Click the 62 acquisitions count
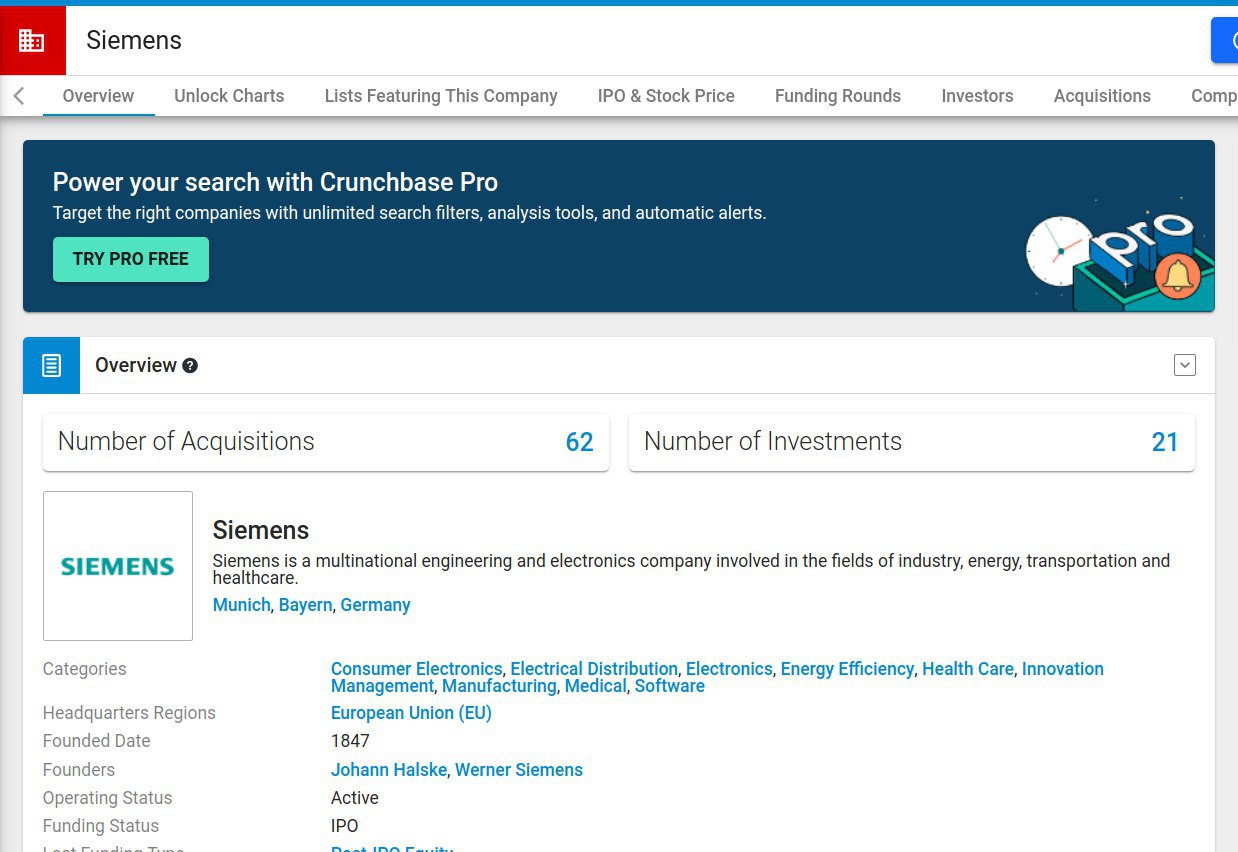 (x=580, y=442)
